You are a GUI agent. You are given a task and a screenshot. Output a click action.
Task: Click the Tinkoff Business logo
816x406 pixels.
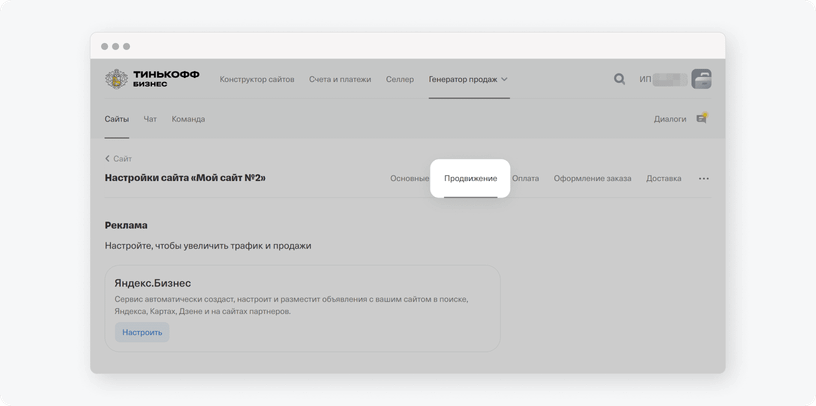pyautogui.click(x=152, y=79)
